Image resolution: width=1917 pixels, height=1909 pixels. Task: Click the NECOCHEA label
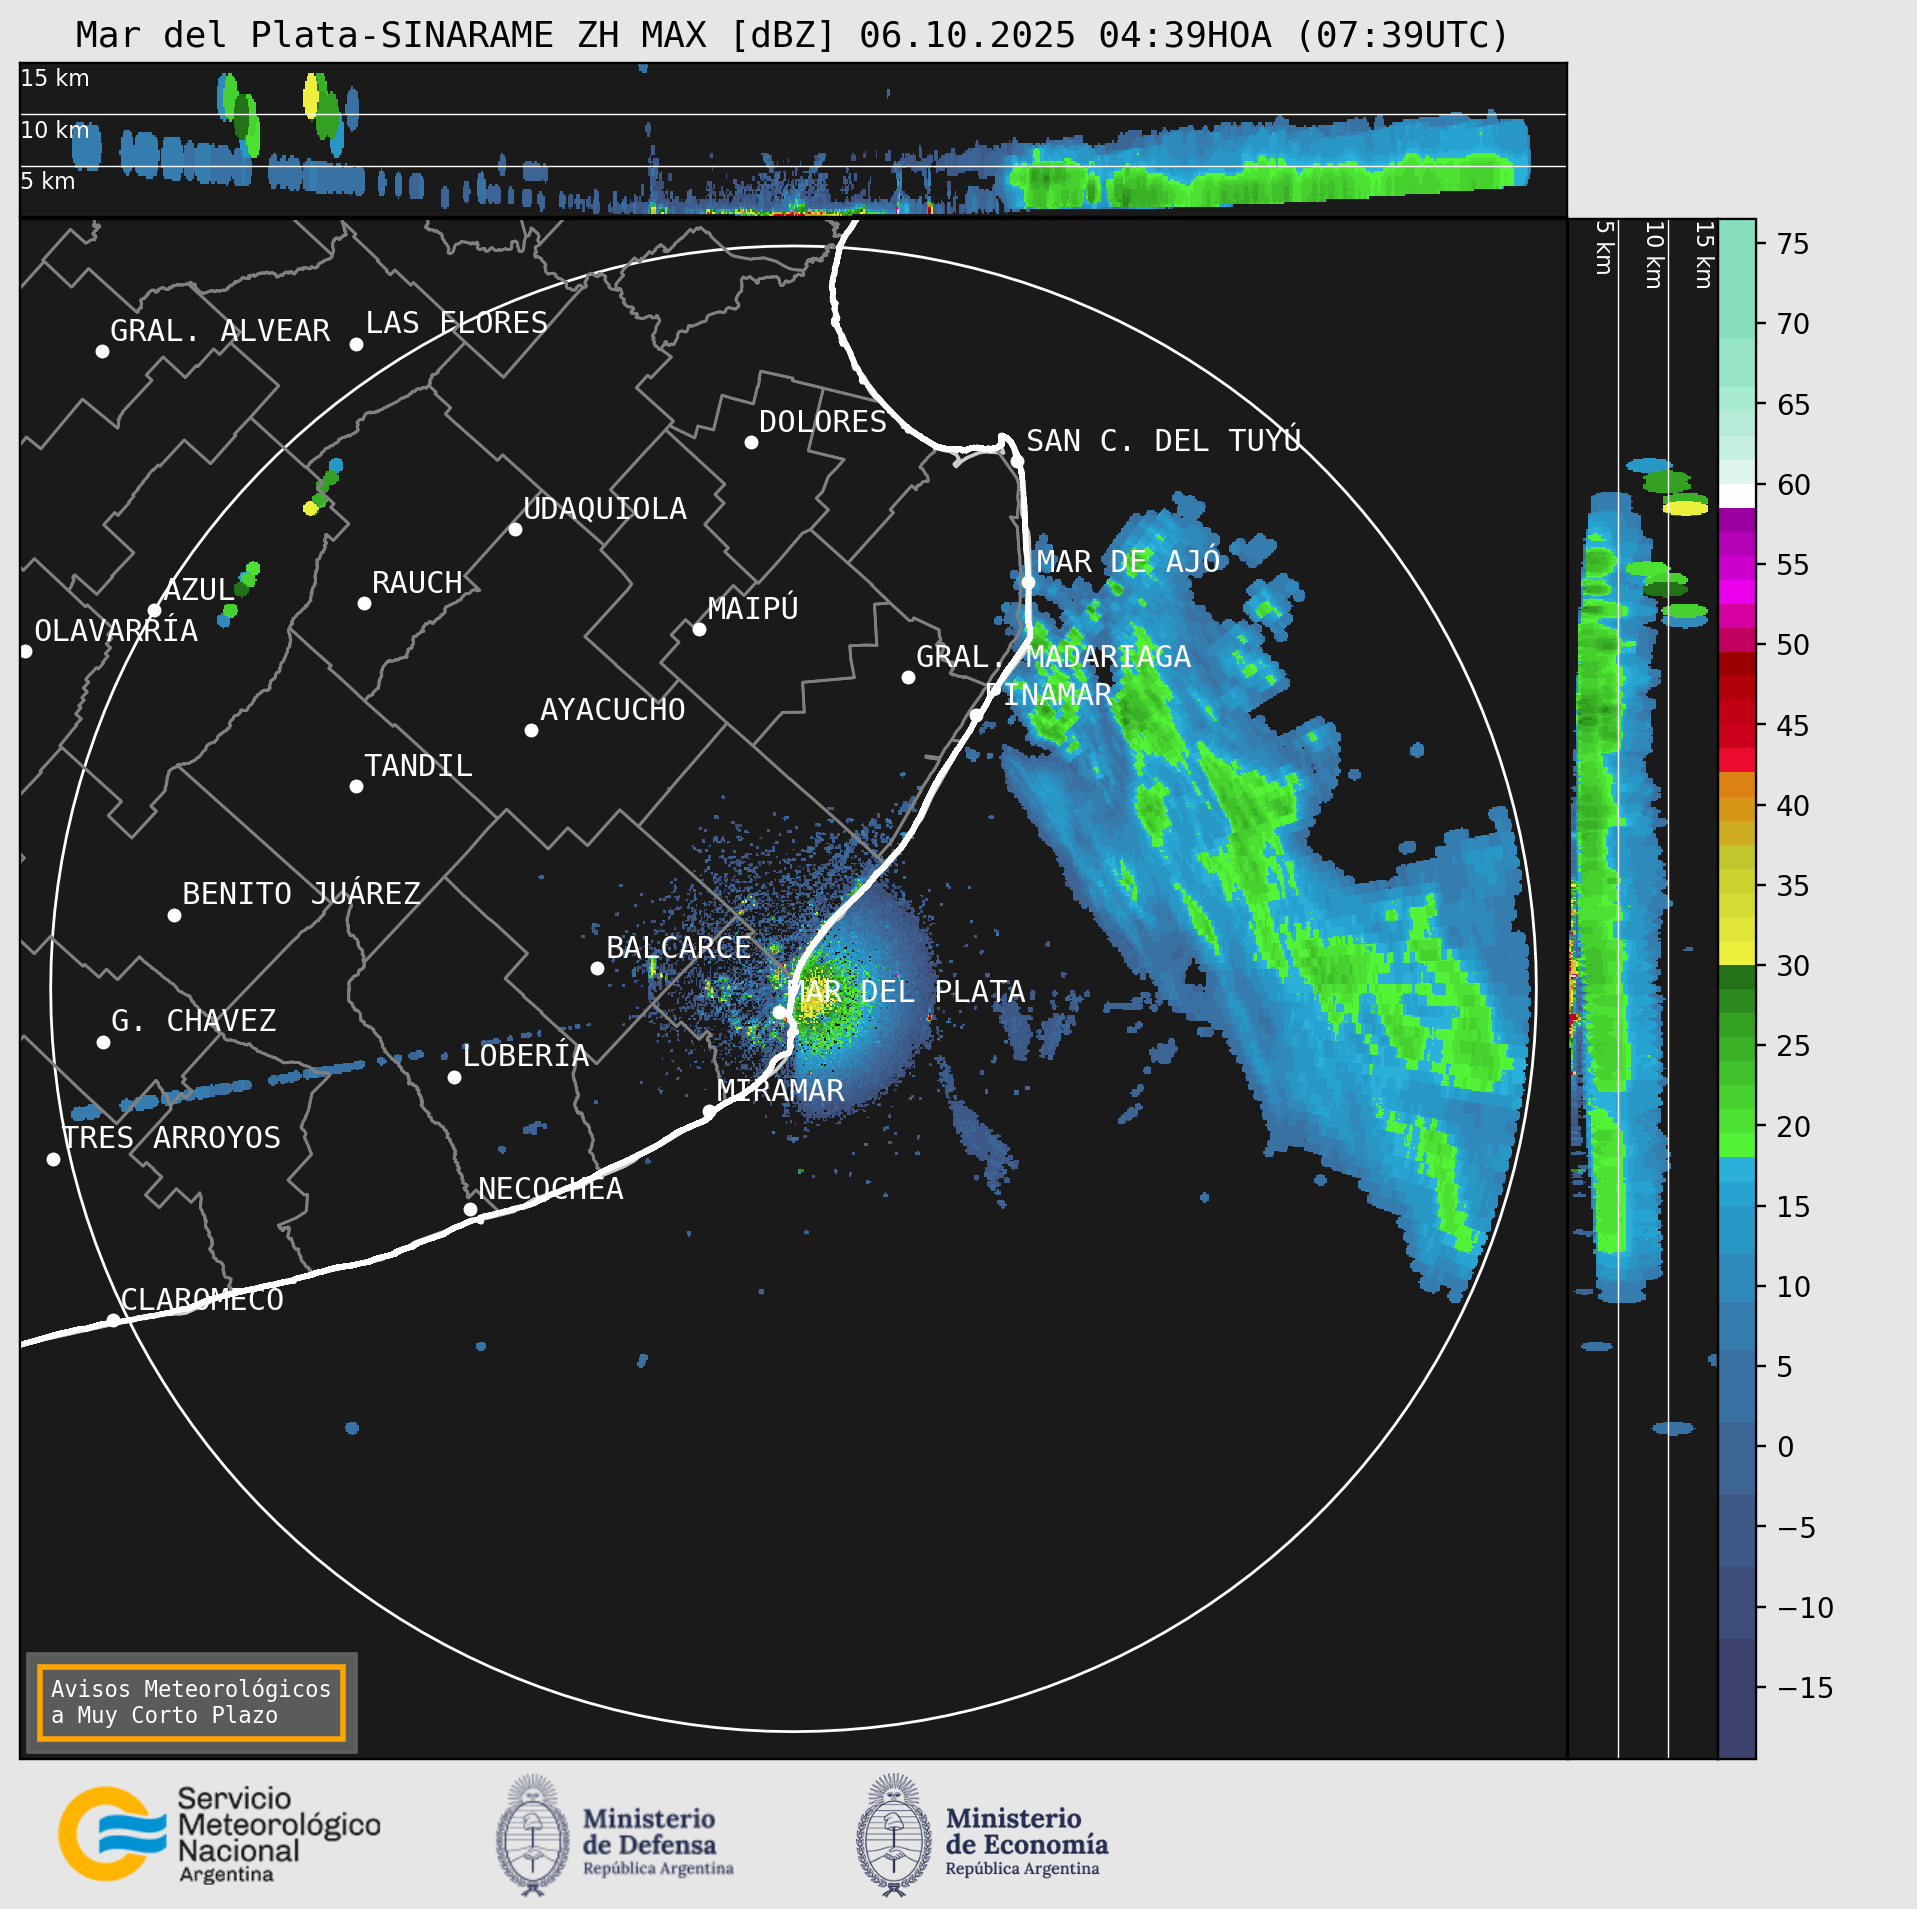pyautogui.click(x=551, y=1188)
